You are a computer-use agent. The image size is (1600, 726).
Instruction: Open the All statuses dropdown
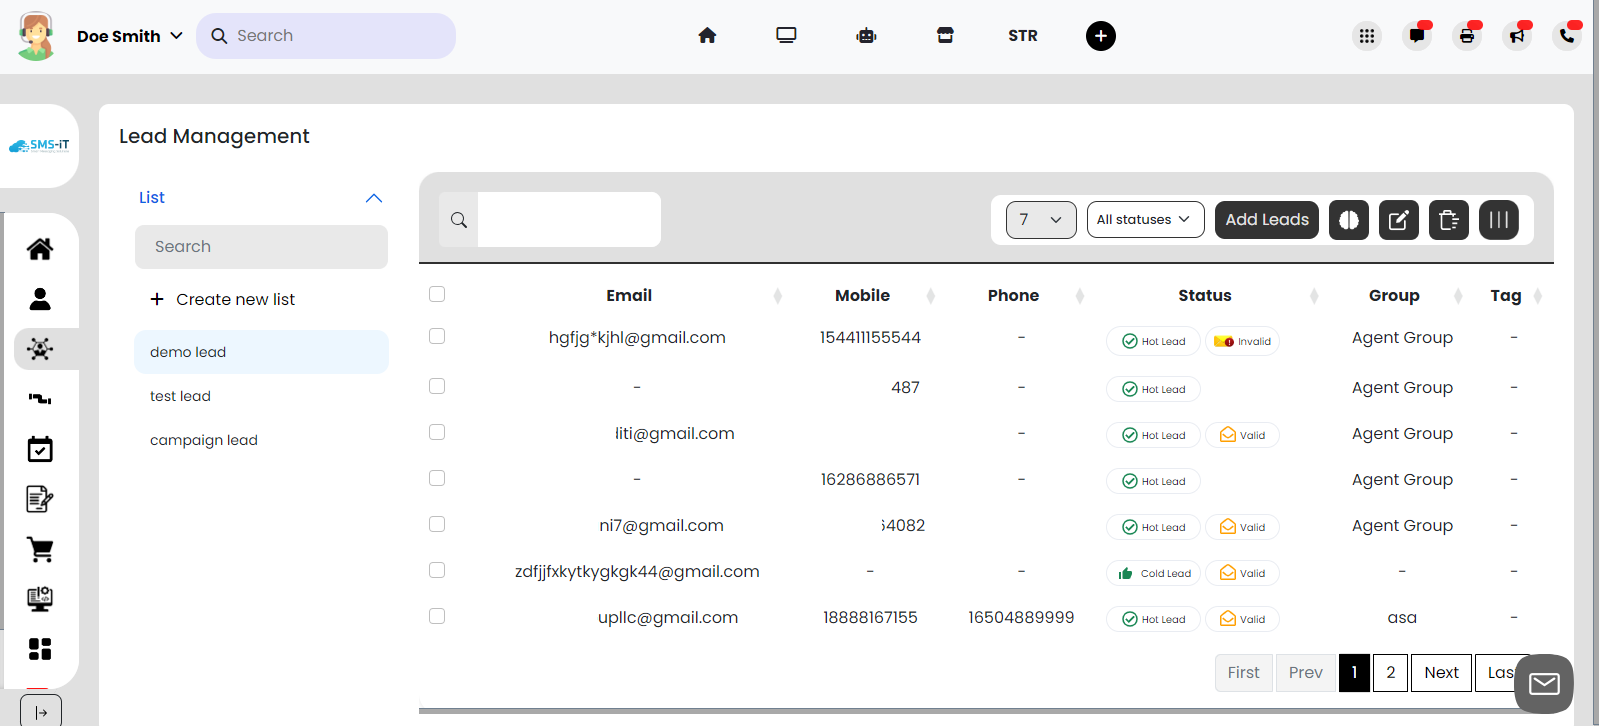(x=1145, y=220)
